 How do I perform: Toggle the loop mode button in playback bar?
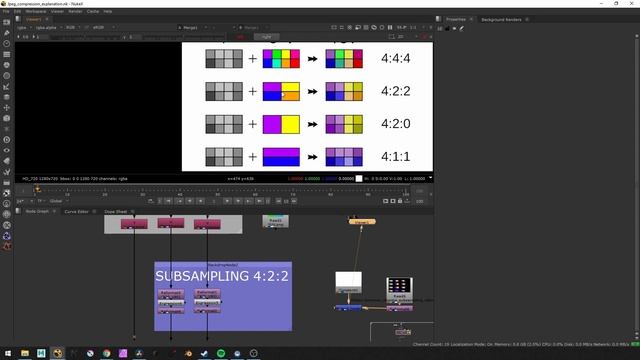(151, 201)
